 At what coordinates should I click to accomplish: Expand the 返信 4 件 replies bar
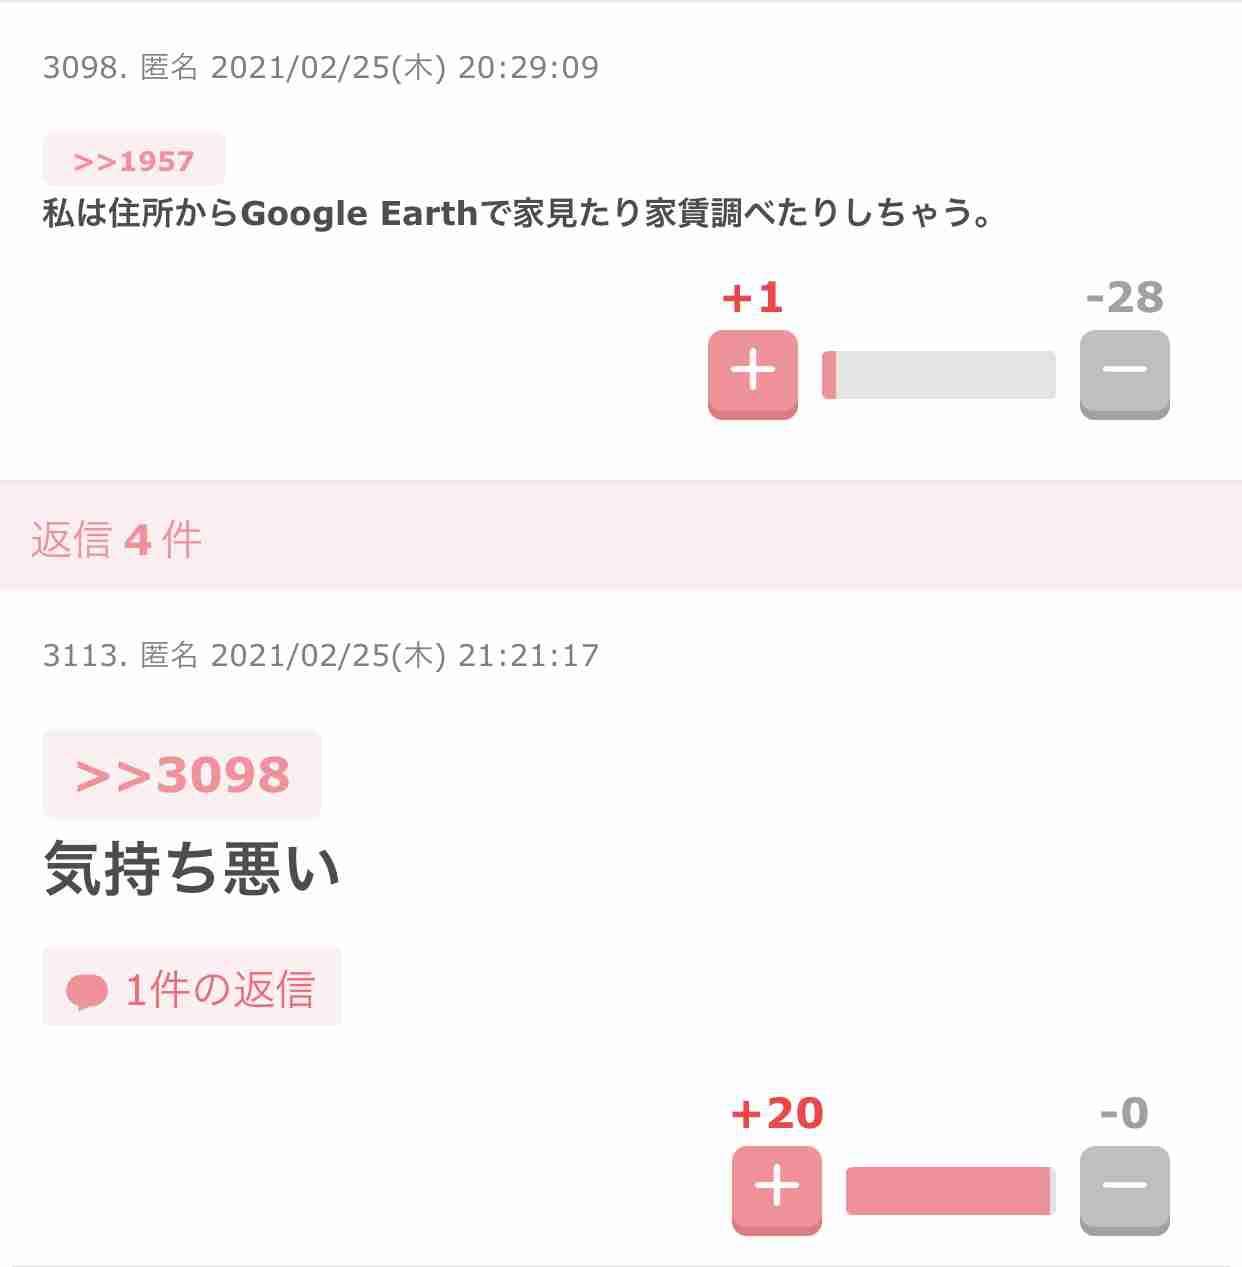(x=621, y=539)
